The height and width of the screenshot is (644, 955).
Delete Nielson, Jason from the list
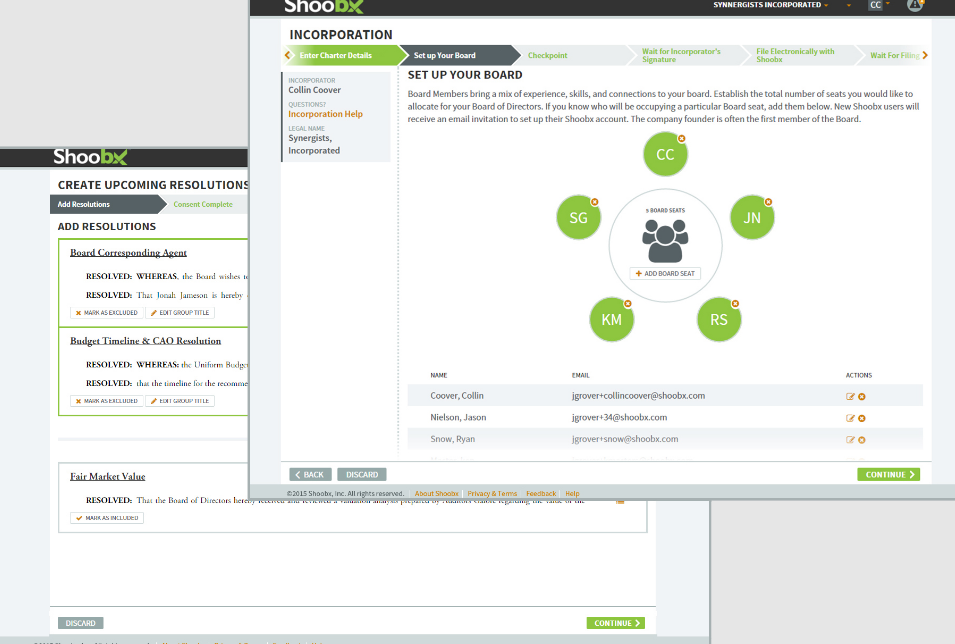coord(862,418)
